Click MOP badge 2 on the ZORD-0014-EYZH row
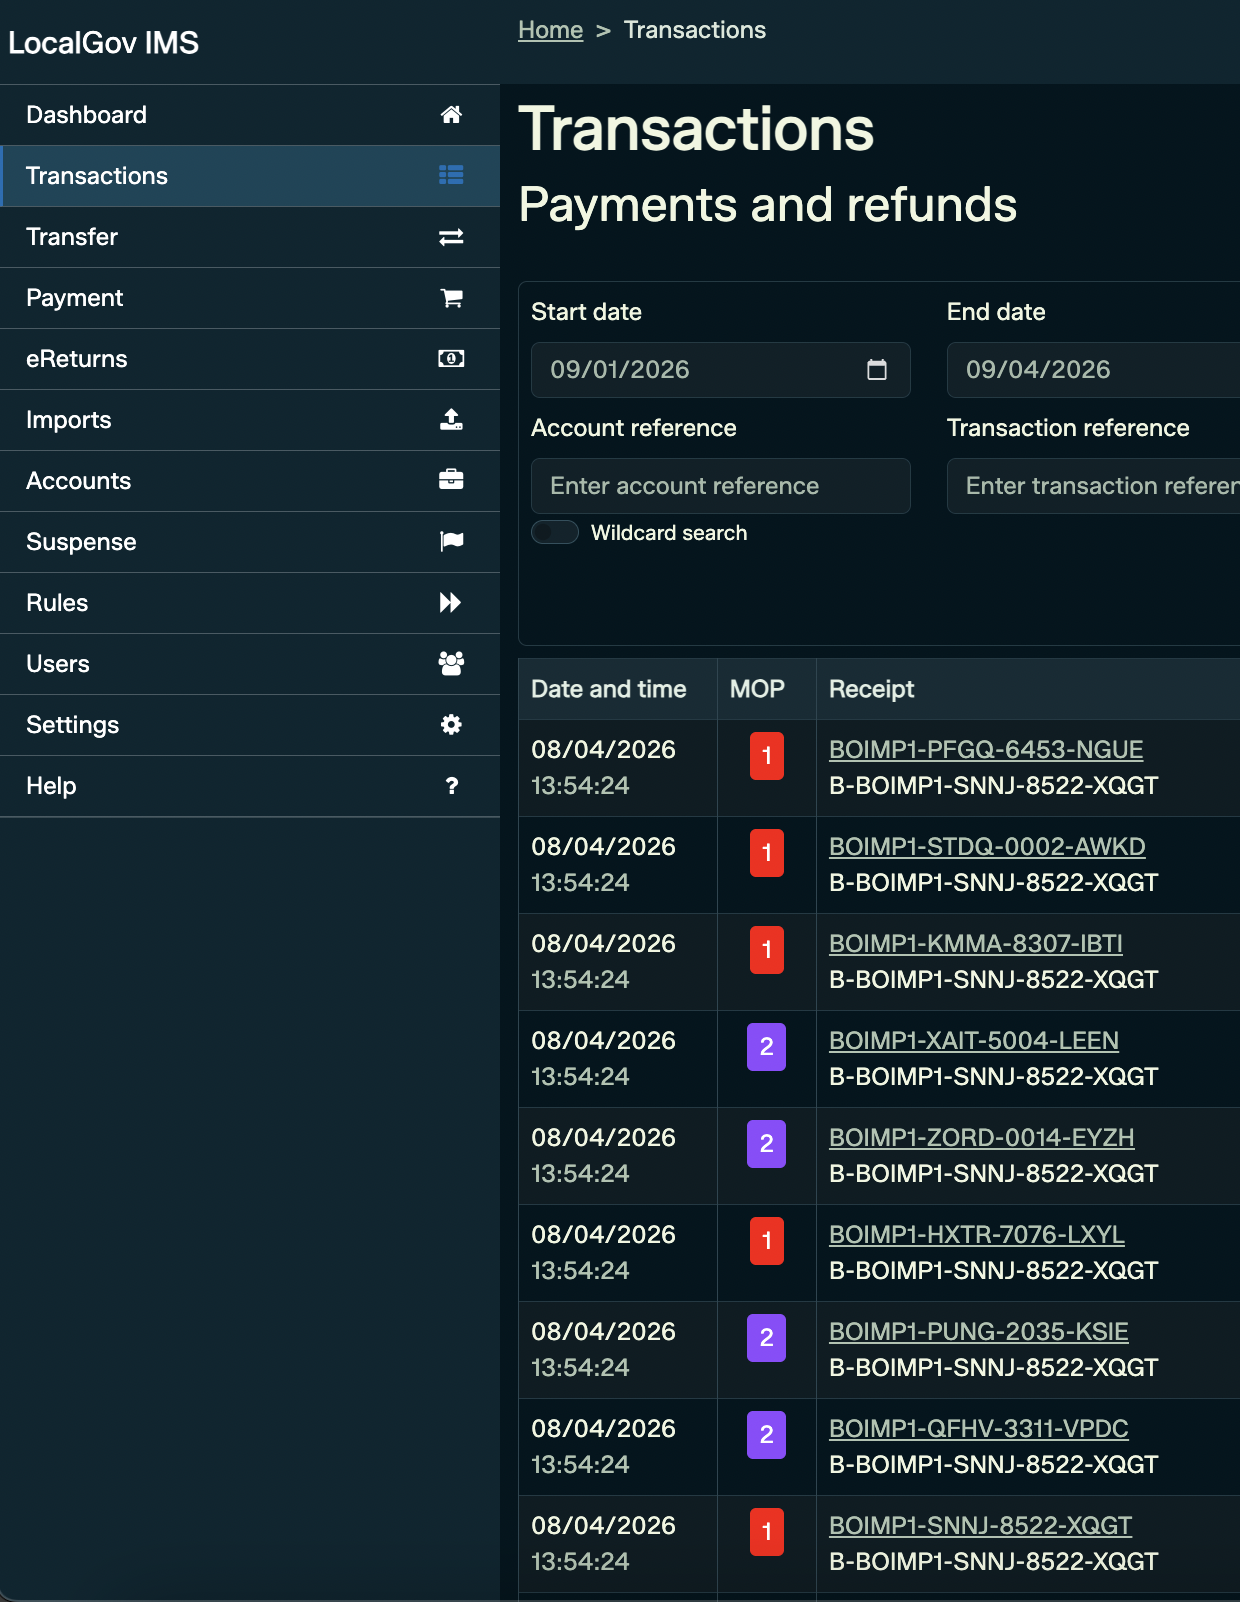This screenshot has height=1602, width=1240. point(767,1144)
